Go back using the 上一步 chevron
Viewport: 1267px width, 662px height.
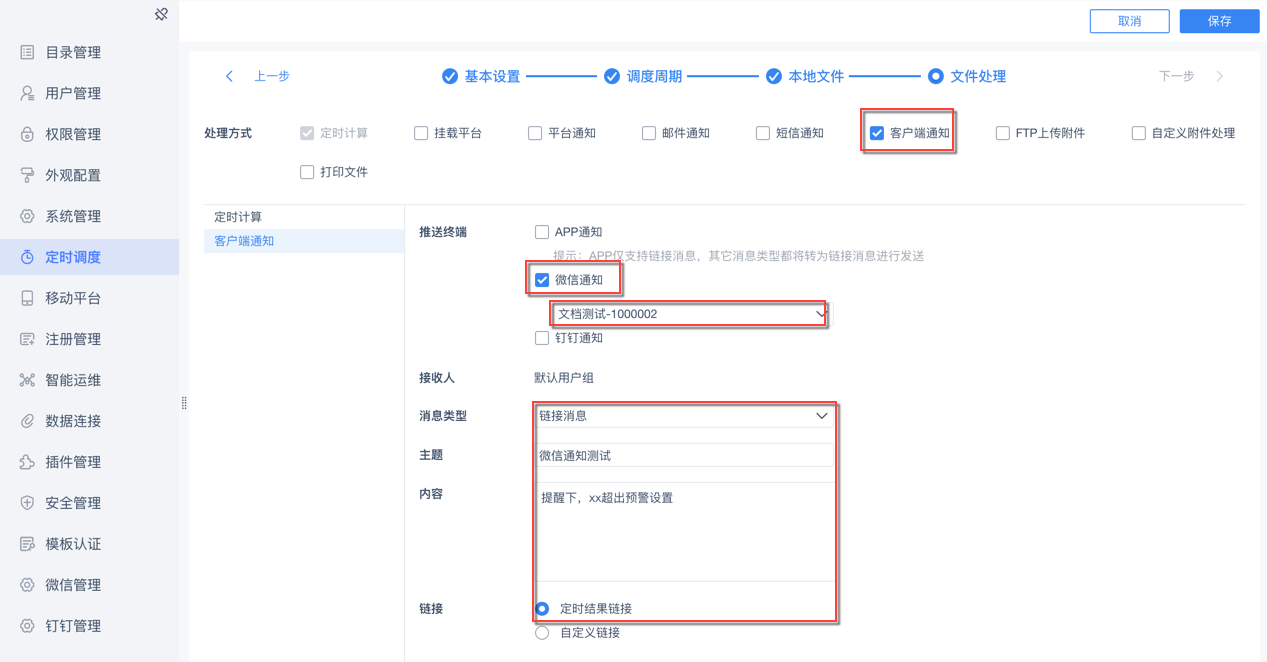230,76
